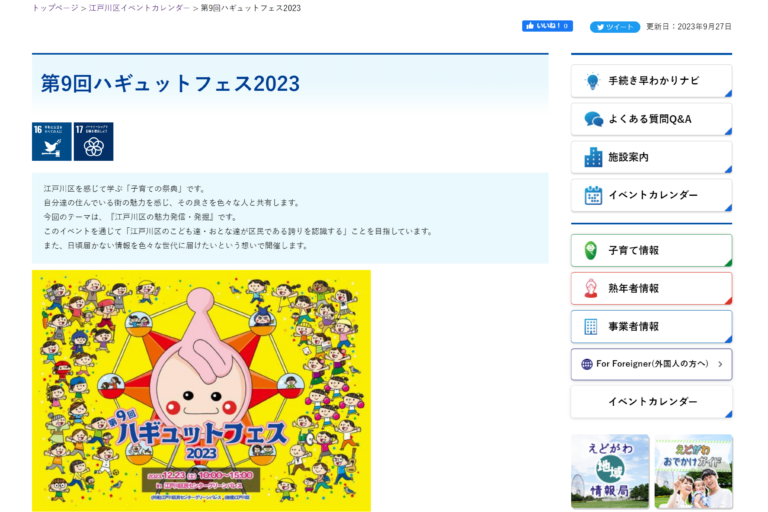Click the grid icon for 事業者情報
The image size is (768, 512).
(x=591, y=327)
